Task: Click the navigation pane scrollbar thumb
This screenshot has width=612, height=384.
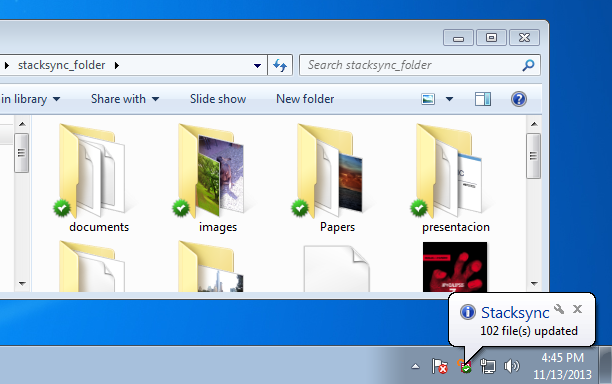Action: [x=21, y=153]
